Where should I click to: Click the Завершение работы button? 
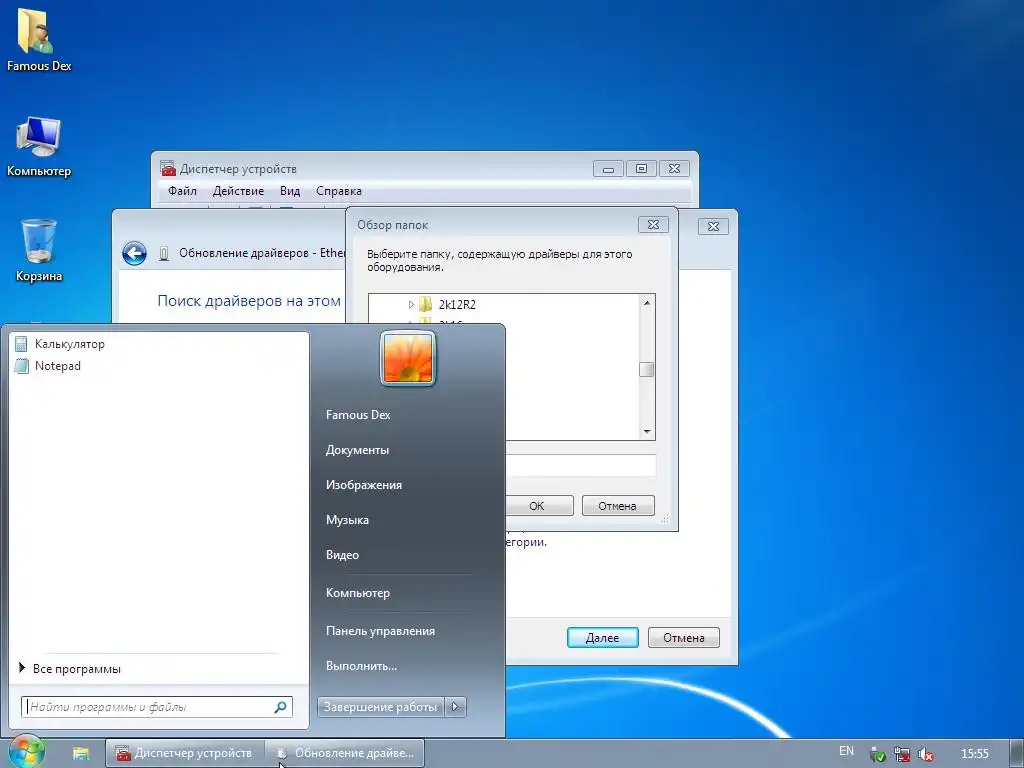381,707
